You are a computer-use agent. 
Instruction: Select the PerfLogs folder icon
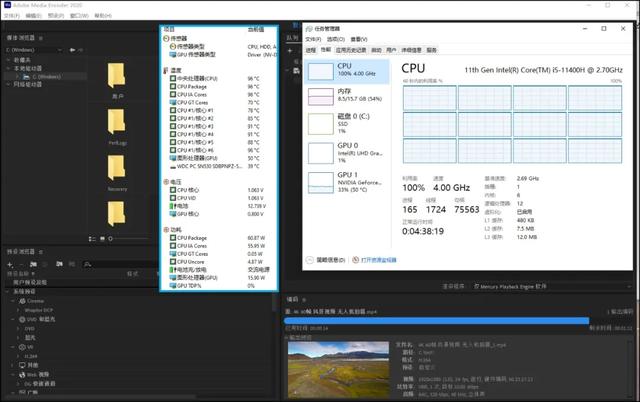(x=116, y=122)
